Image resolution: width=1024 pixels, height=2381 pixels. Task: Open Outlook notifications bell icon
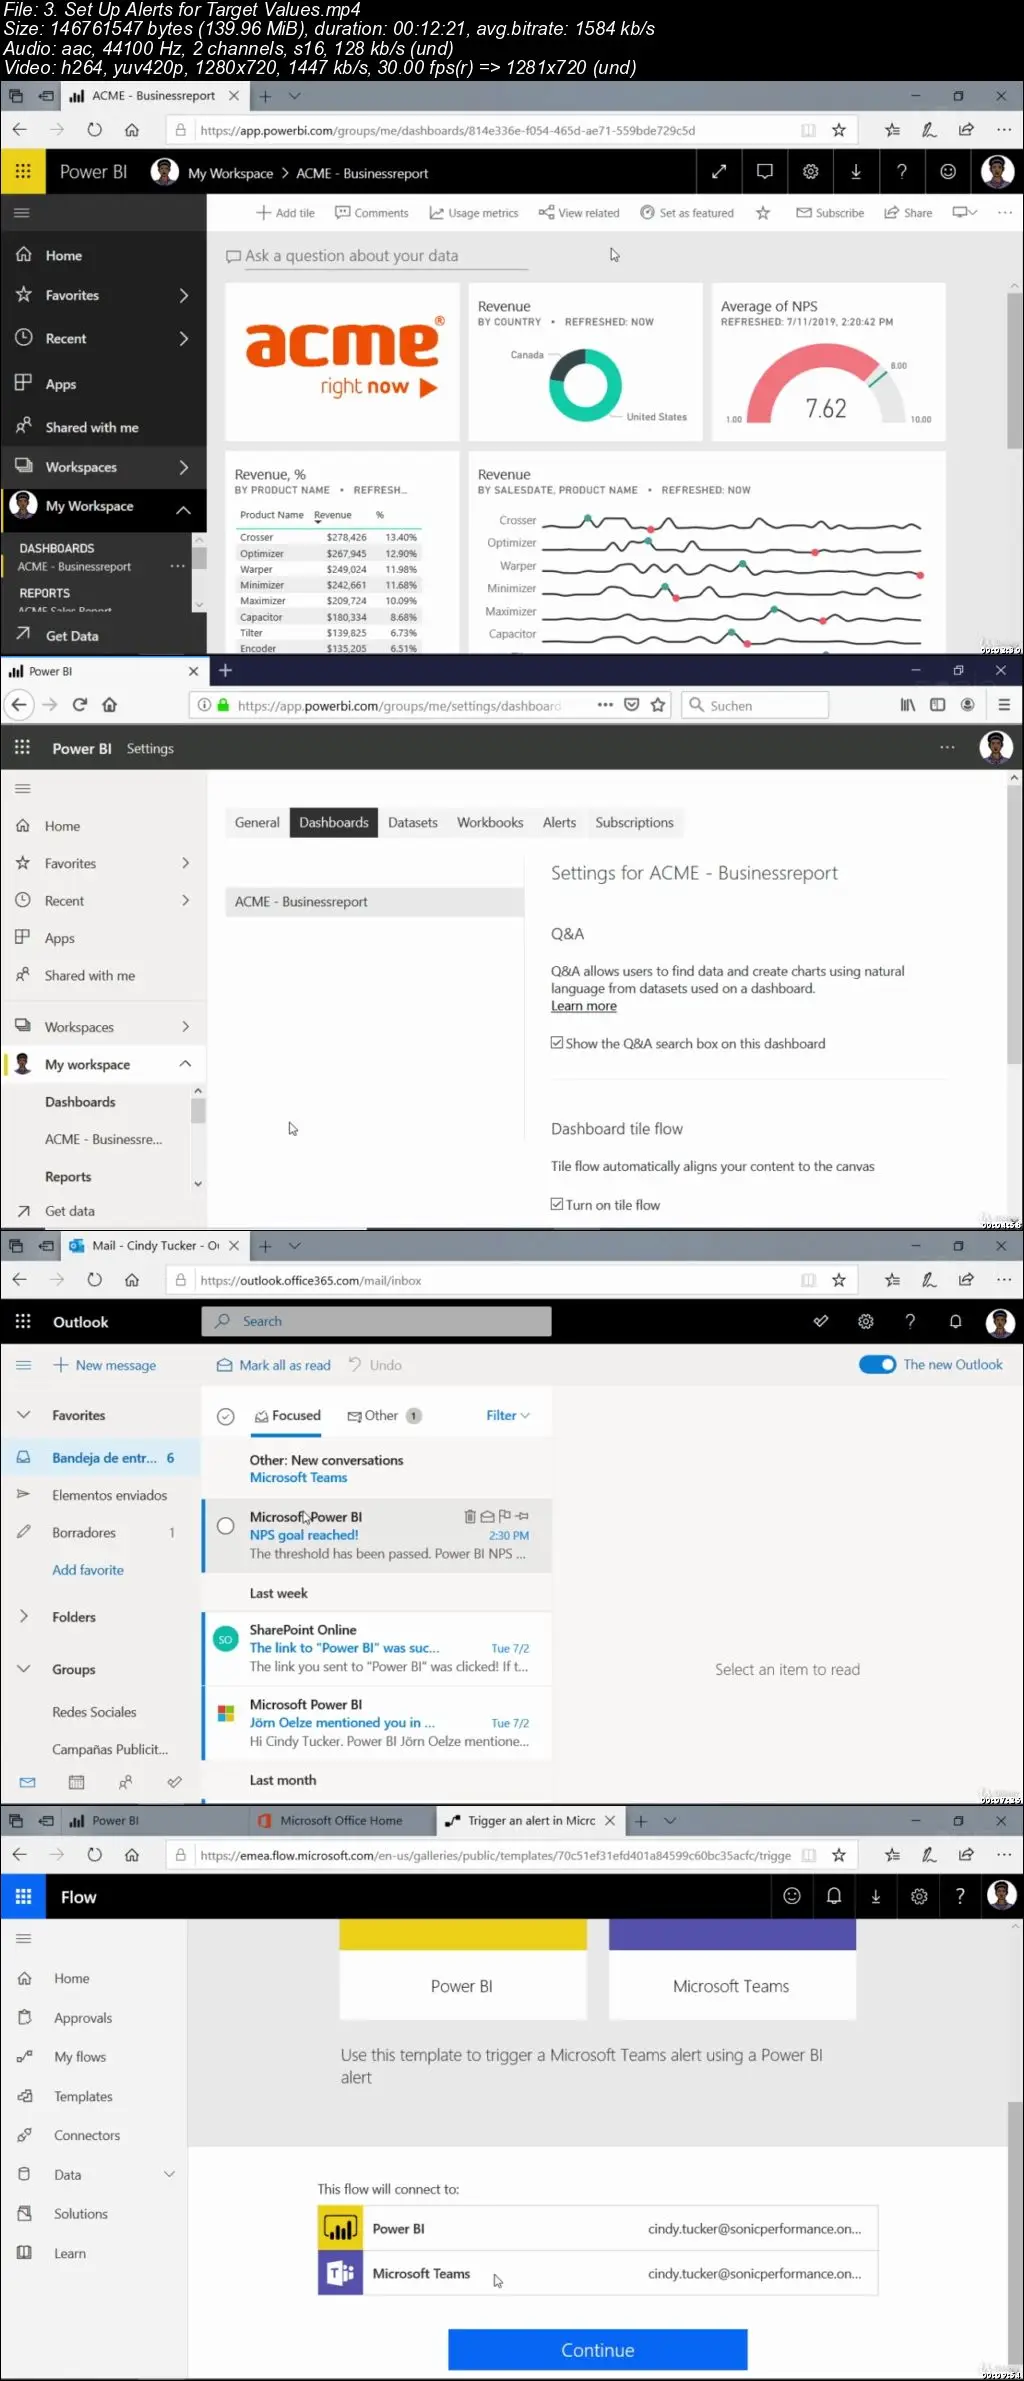pos(955,1321)
